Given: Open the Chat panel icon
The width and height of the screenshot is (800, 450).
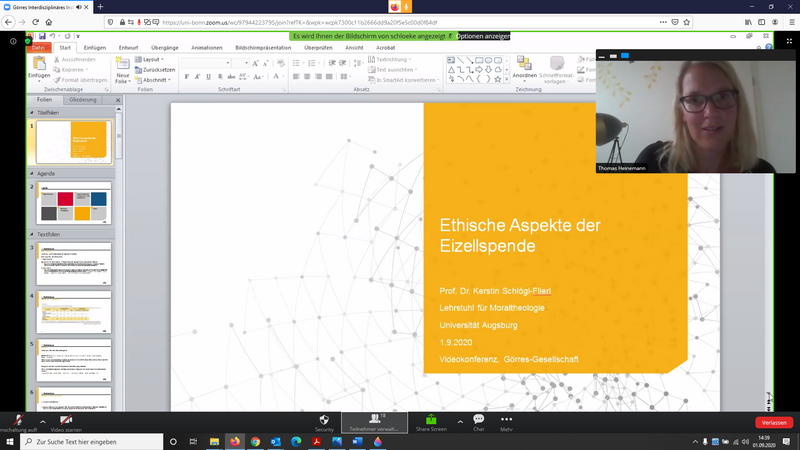Looking at the screenshot, I should (x=478, y=419).
